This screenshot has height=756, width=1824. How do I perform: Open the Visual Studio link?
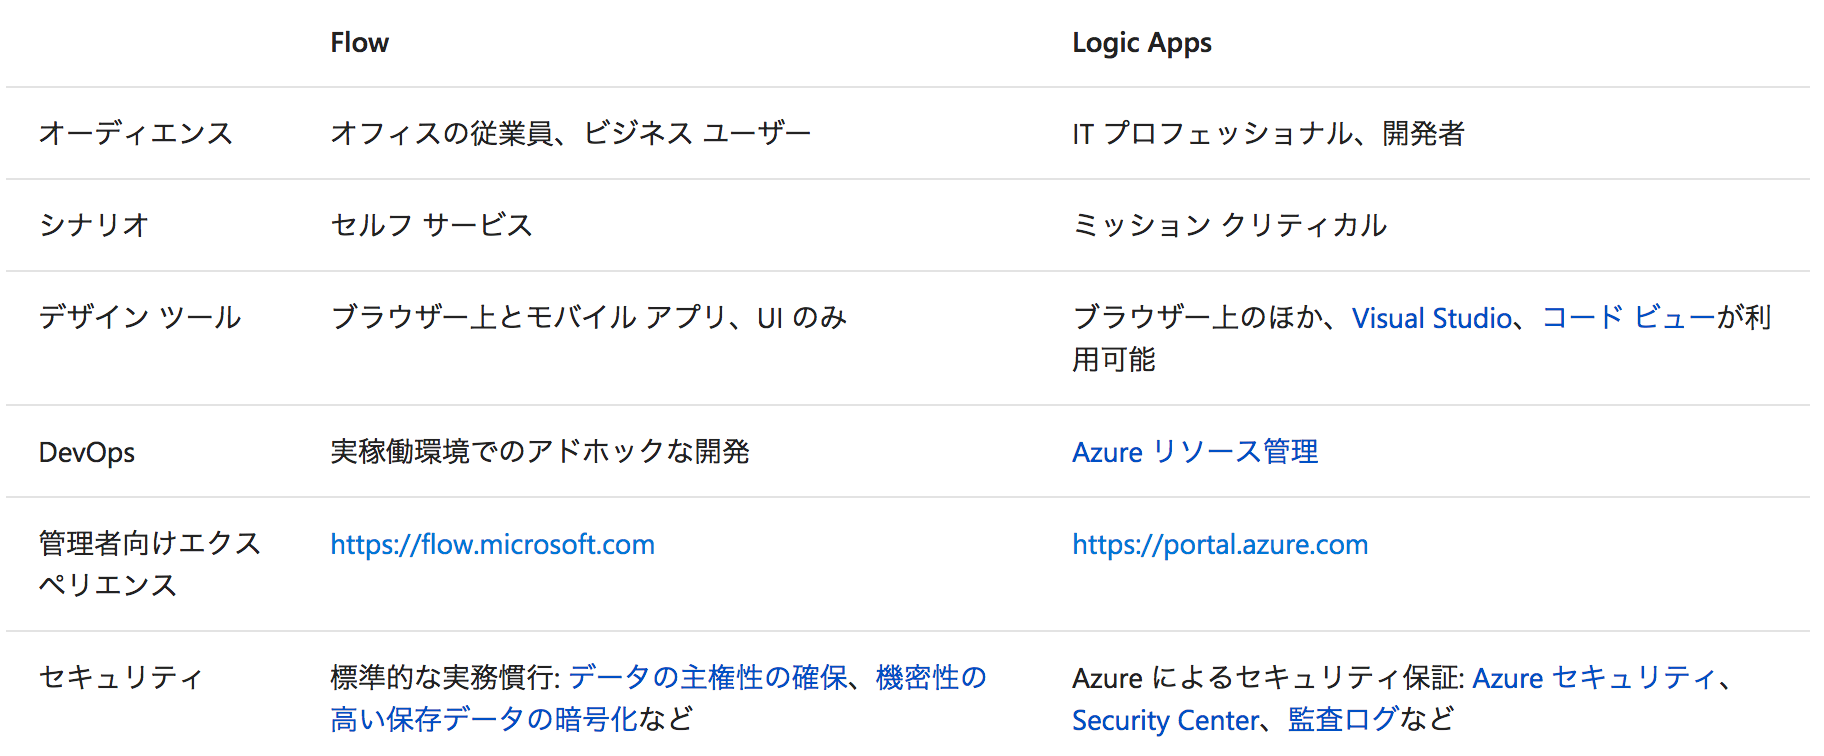pyautogui.click(x=1431, y=318)
